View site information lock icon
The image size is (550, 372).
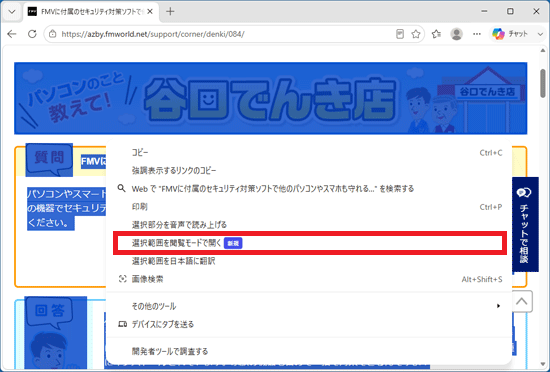pos(53,34)
